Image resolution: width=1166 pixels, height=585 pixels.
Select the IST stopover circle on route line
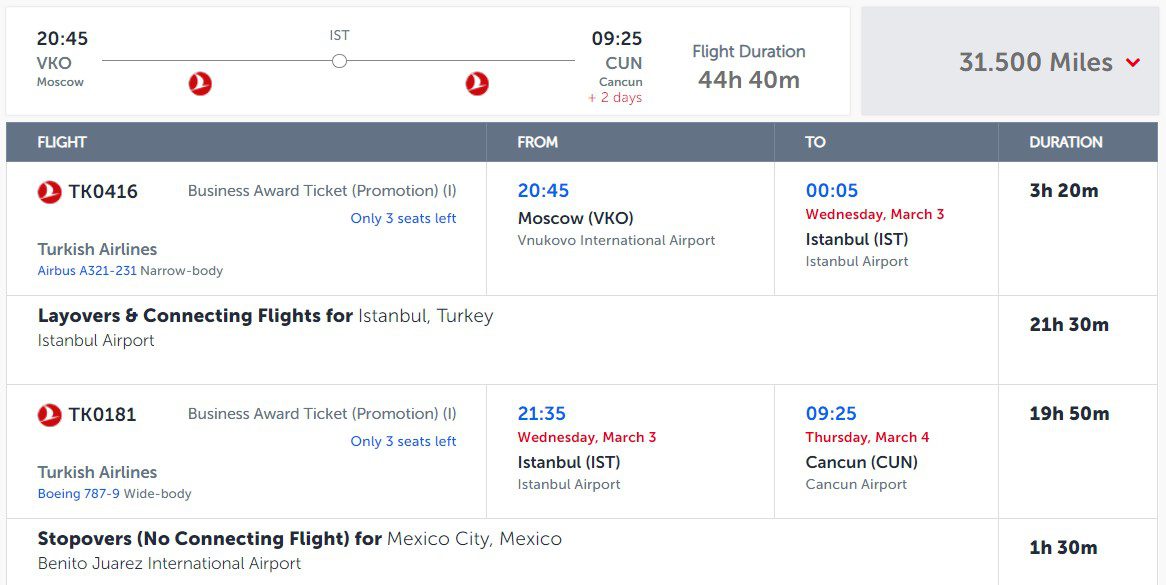click(x=339, y=61)
